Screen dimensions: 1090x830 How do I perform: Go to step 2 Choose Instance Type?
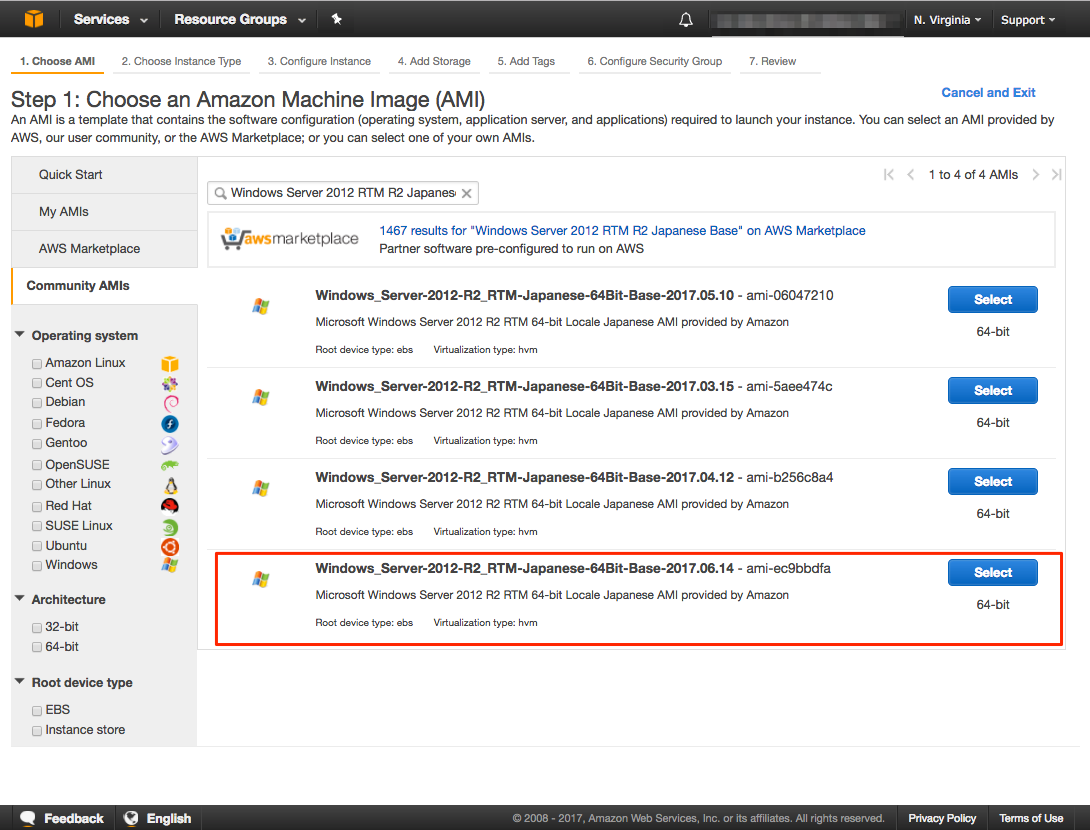click(181, 61)
